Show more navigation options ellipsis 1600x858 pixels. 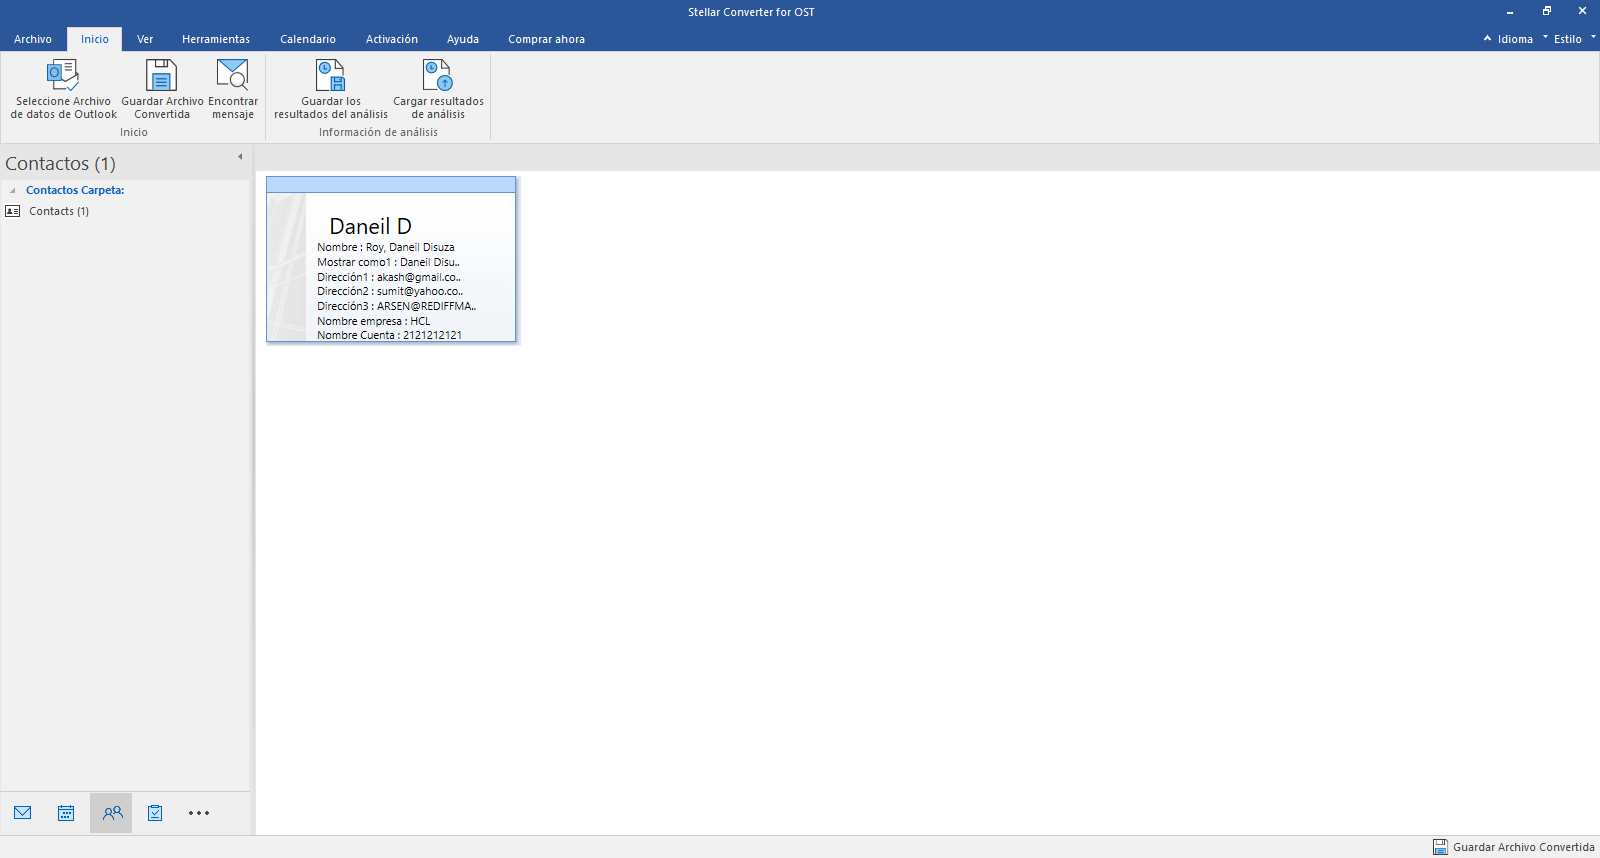pos(199,813)
